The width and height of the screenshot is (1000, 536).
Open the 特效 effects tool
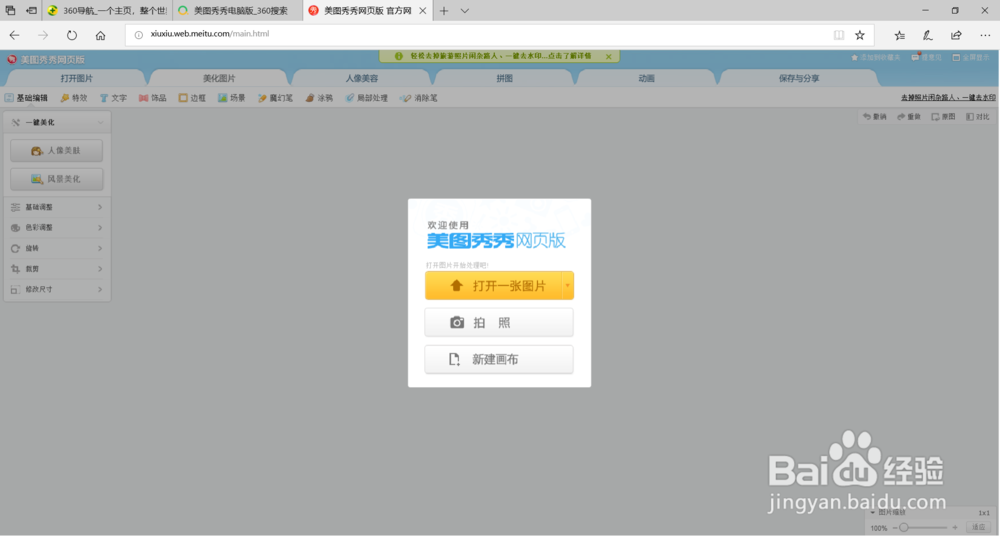click(x=74, y=98)
